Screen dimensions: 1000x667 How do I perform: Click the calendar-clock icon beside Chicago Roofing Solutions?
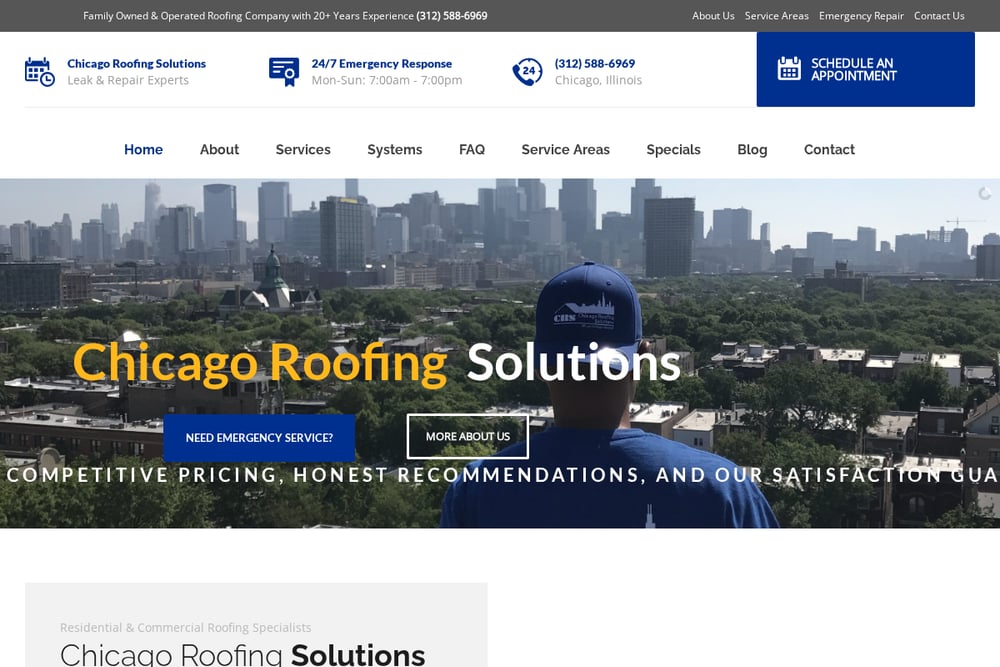40,71
